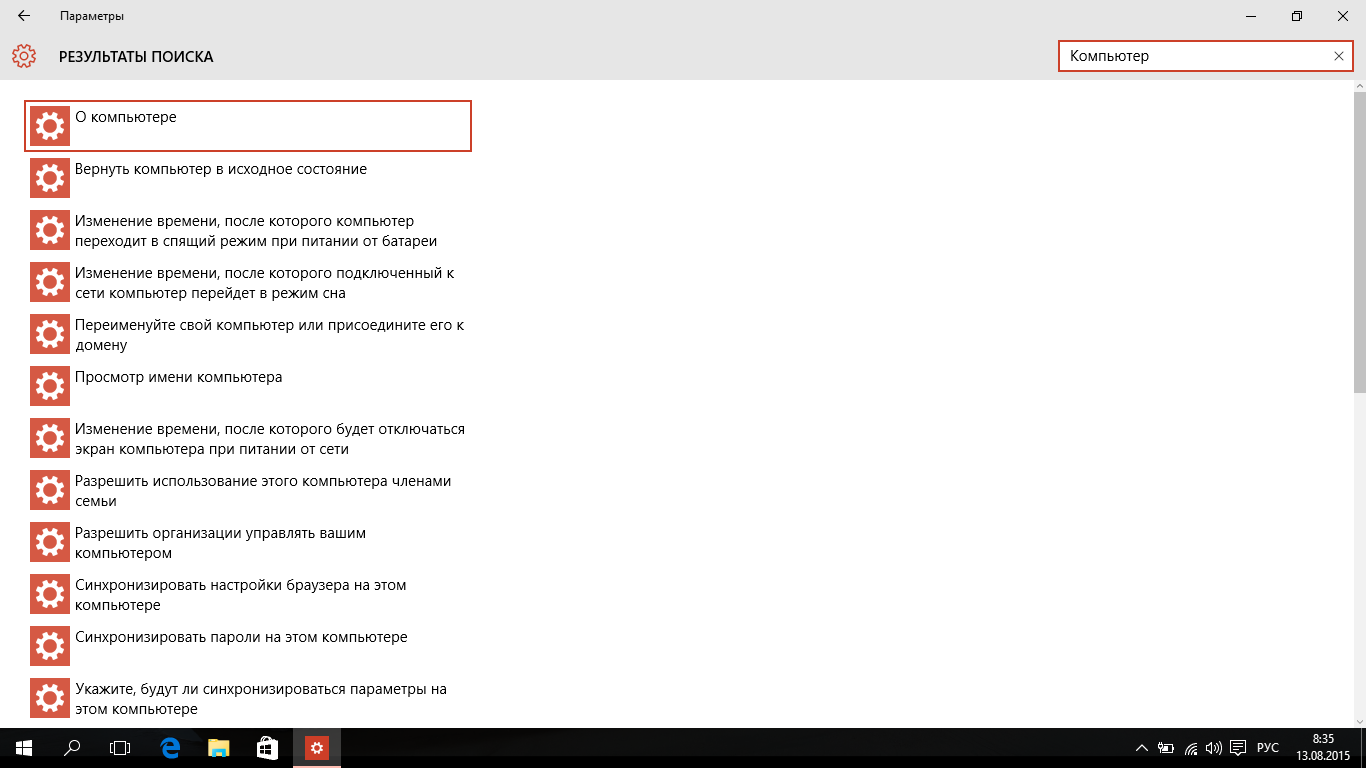Open "Разрешить организации управлять вашим компьютером"
This screenshot has height=768, width=1366.
(247, 542)
